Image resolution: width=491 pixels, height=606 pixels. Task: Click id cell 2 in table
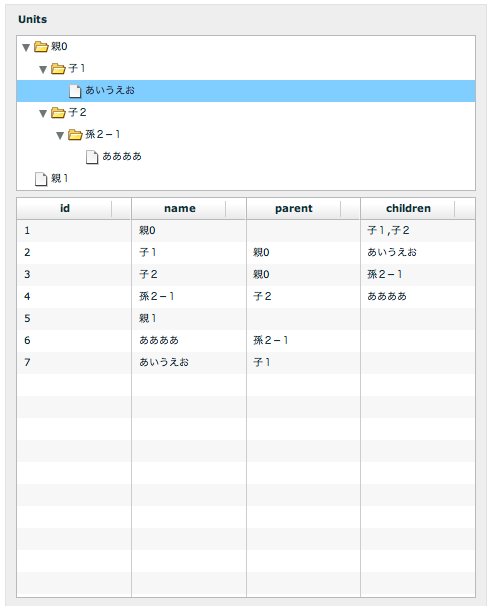click(74, 253)
